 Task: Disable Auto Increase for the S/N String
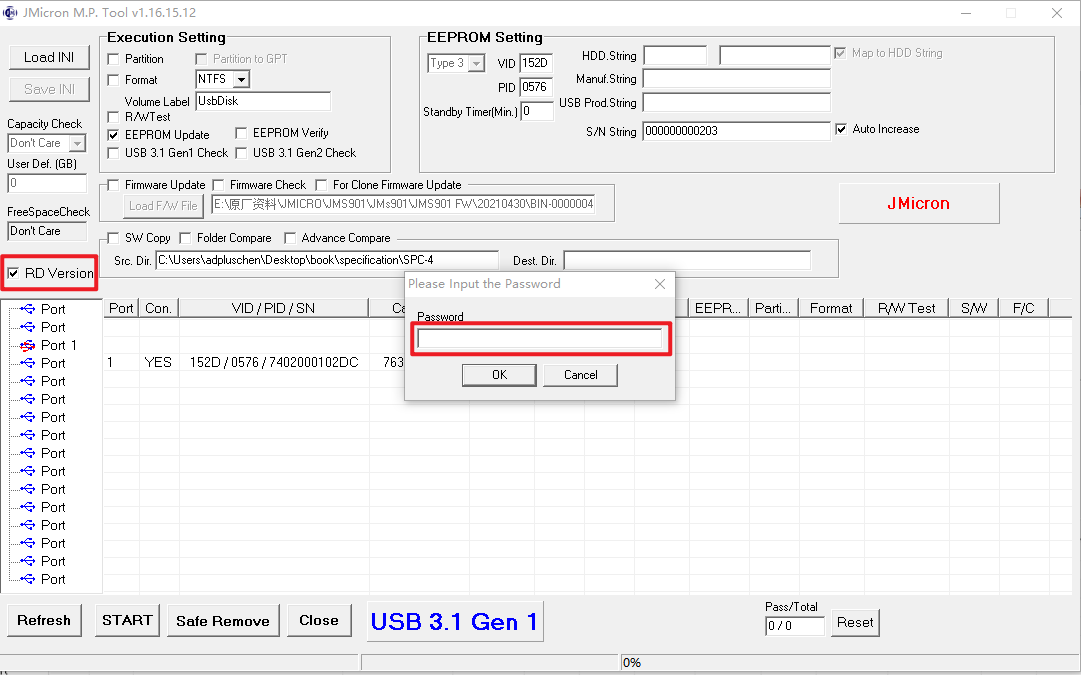841,129
